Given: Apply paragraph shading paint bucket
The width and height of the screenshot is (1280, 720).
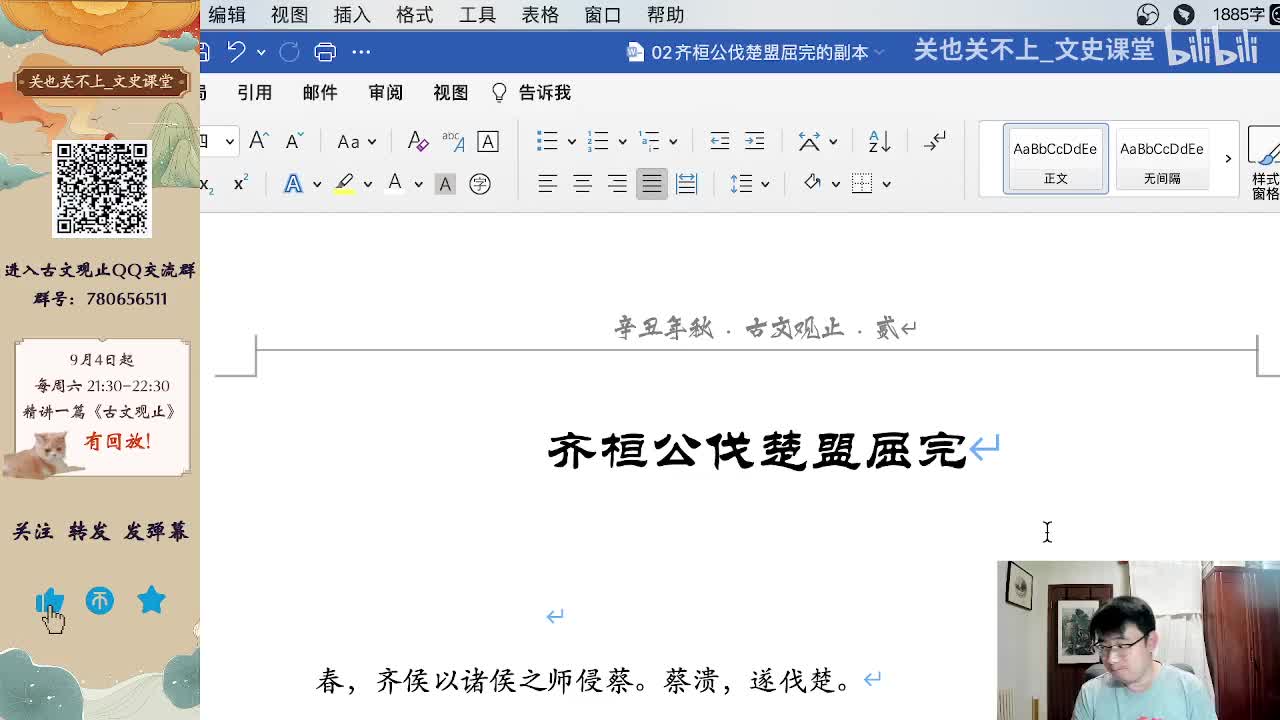Looking at the screenshot, I should 811,183.
